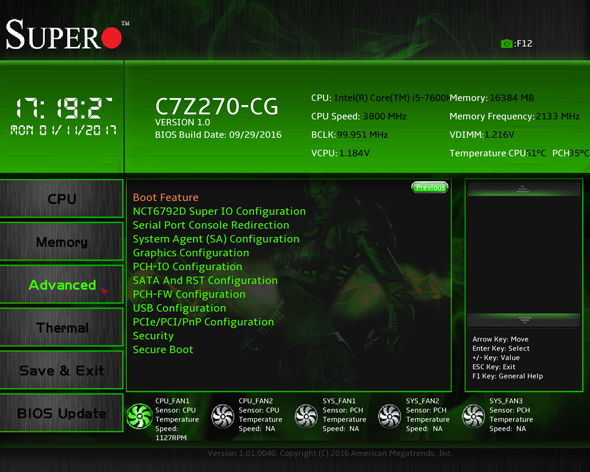Open SATA And RST Configuration
Viewport: 590px width, 472px height.
coord(205,280)
